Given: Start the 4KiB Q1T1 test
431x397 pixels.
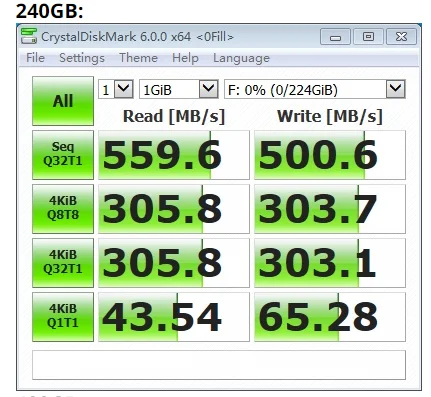Looking at the screenshot, I should pos(63,317).
